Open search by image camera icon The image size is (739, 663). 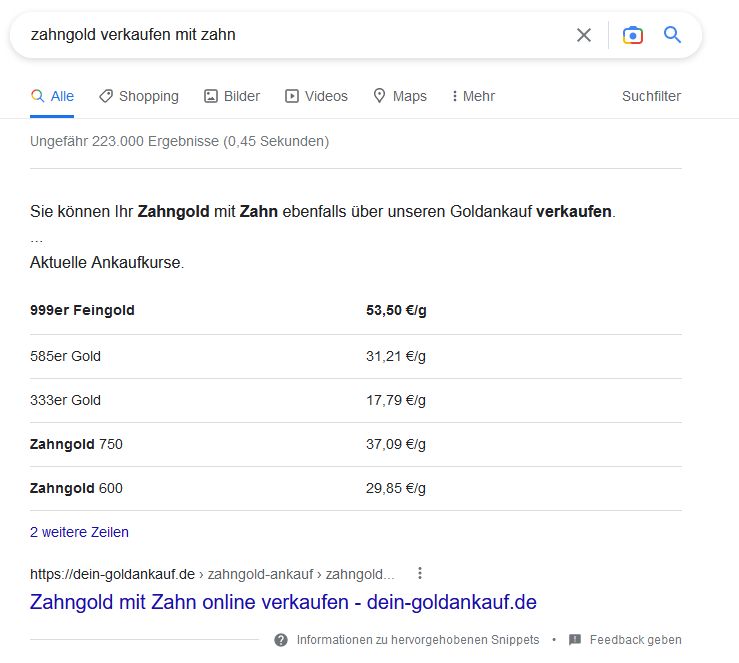pos(632,35)
